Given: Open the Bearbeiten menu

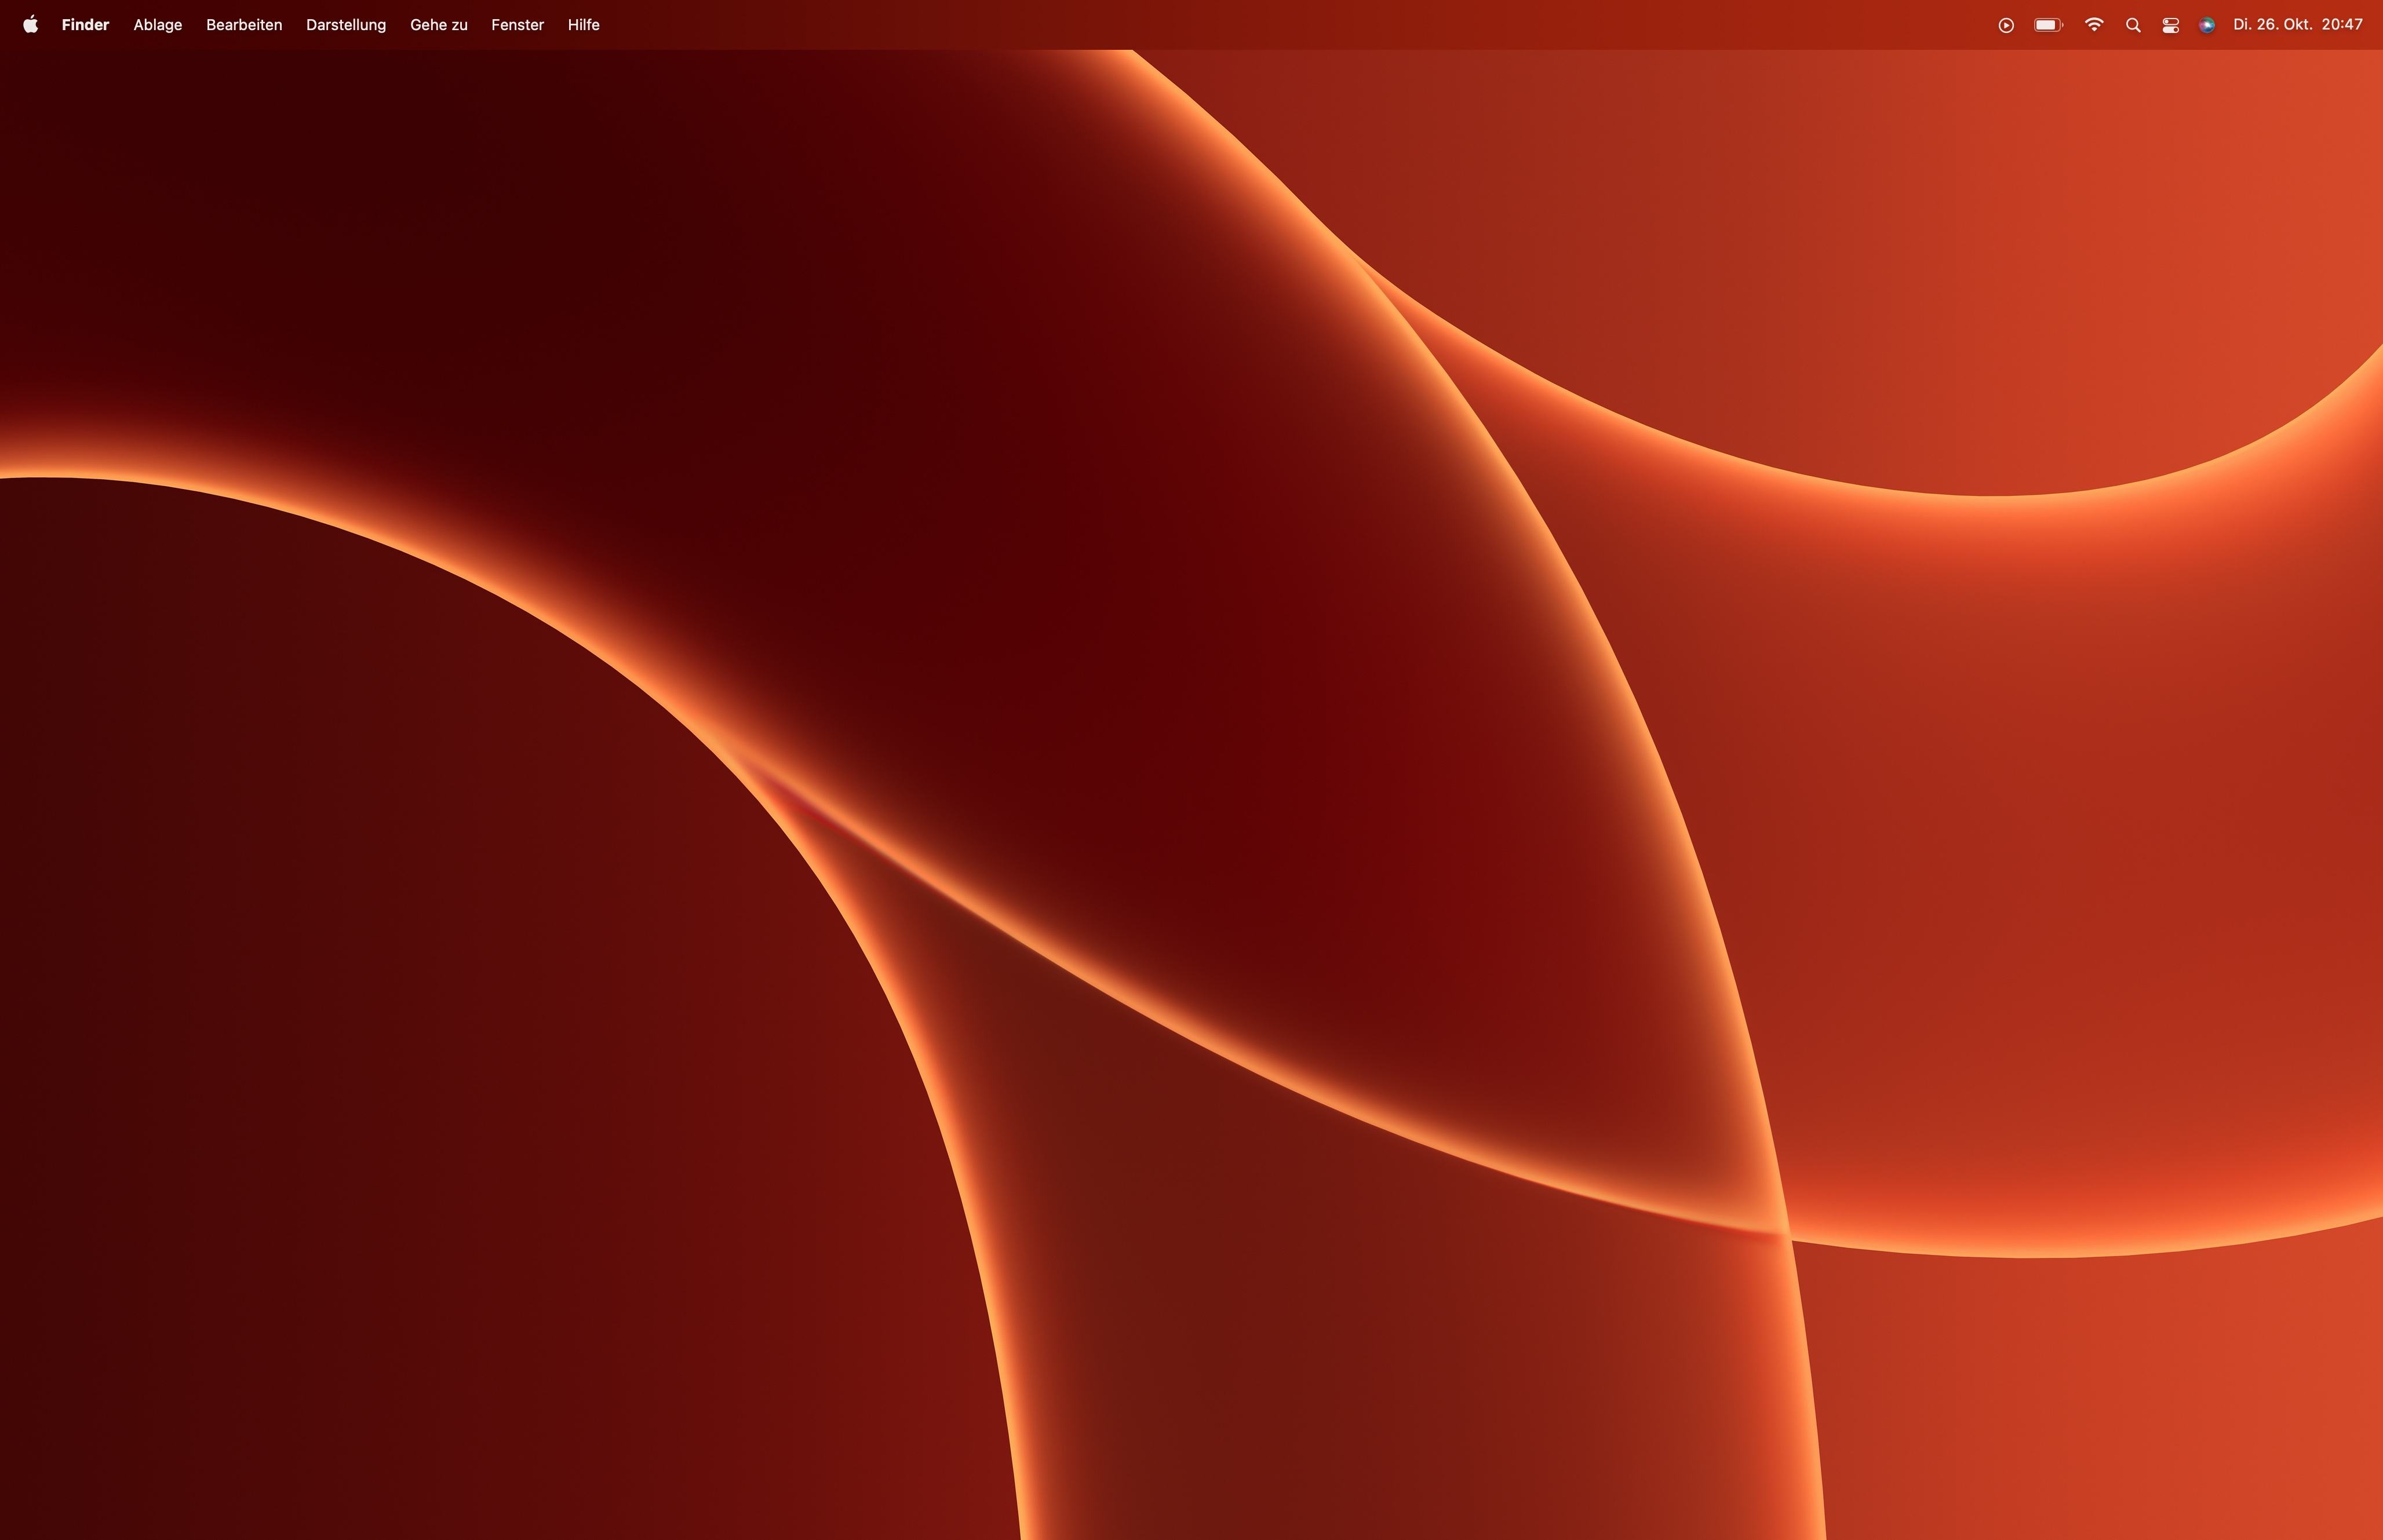Looking at the screenshot, I should pos(244,25).
